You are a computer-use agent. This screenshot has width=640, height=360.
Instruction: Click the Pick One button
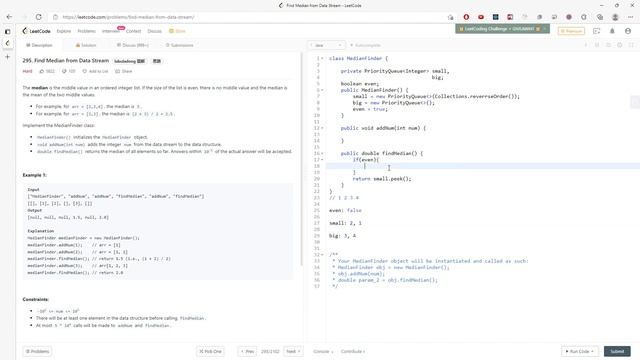click(x=211, y=351)
